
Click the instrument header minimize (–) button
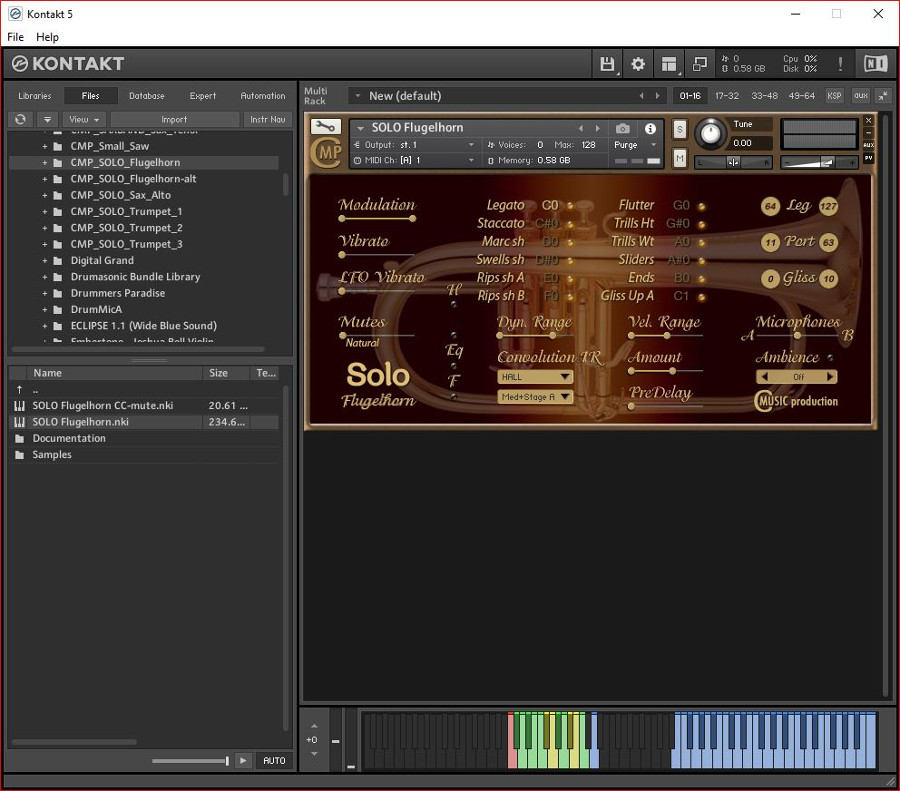[868, 133]
